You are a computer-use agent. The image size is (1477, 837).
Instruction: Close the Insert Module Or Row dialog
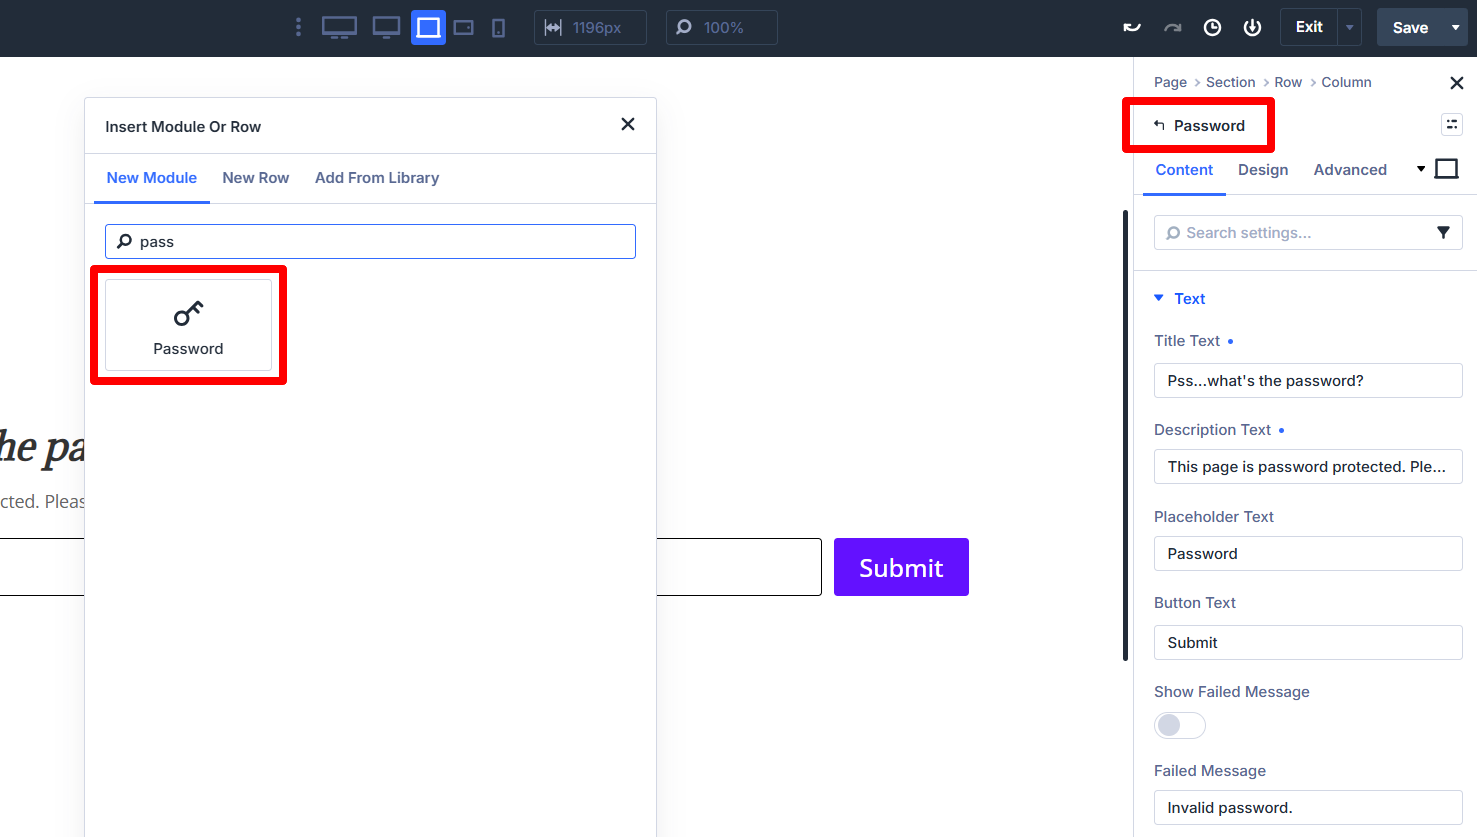tap(628, 124)
